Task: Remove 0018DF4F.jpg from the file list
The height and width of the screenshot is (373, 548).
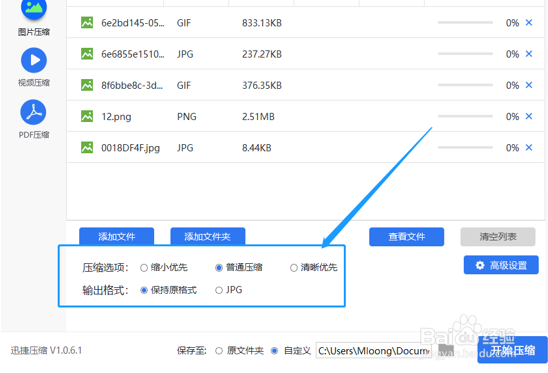Action: (x=529, y=148)
